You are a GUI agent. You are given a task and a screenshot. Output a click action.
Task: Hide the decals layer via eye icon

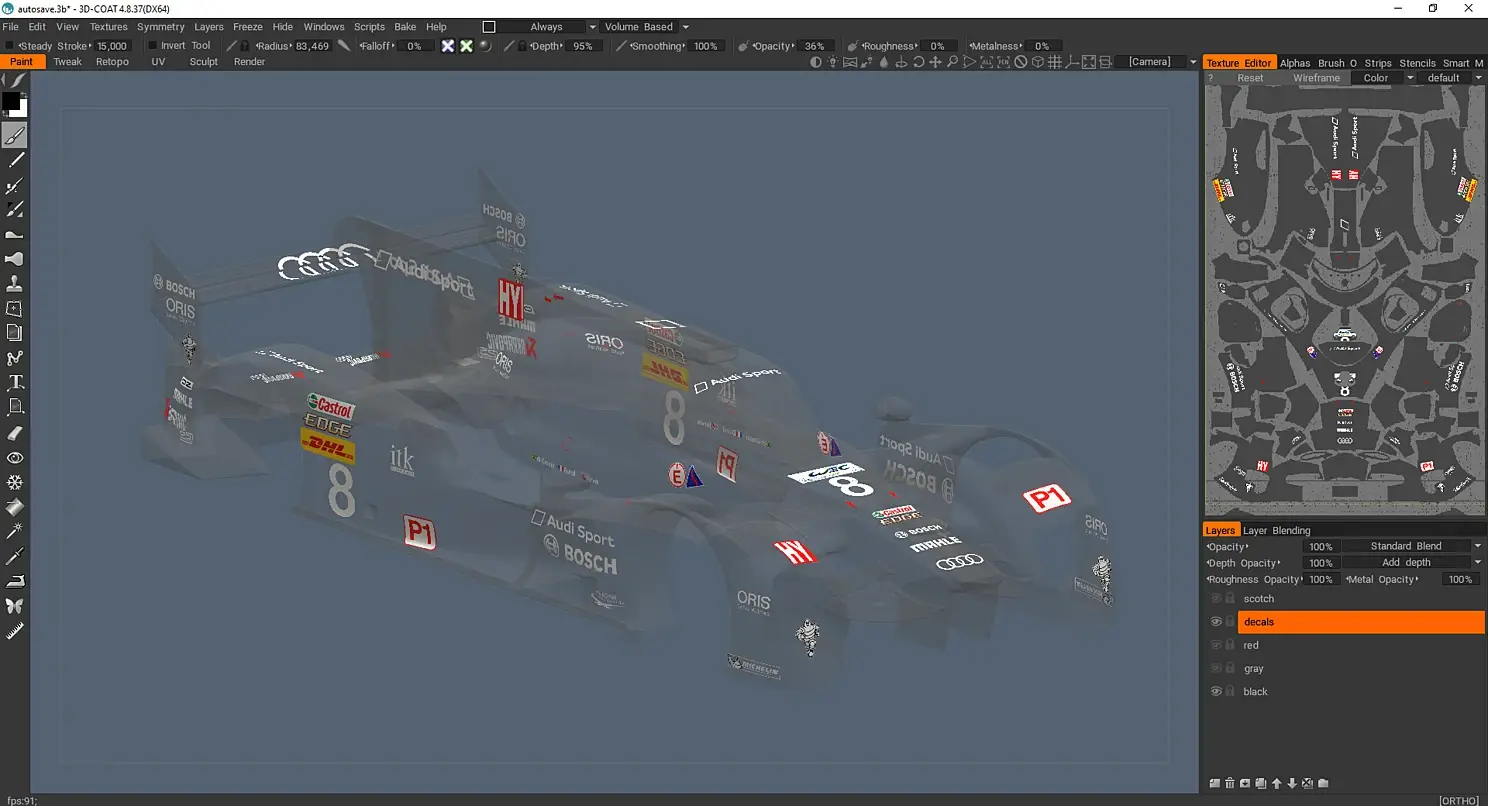(x=1216, y=622)
